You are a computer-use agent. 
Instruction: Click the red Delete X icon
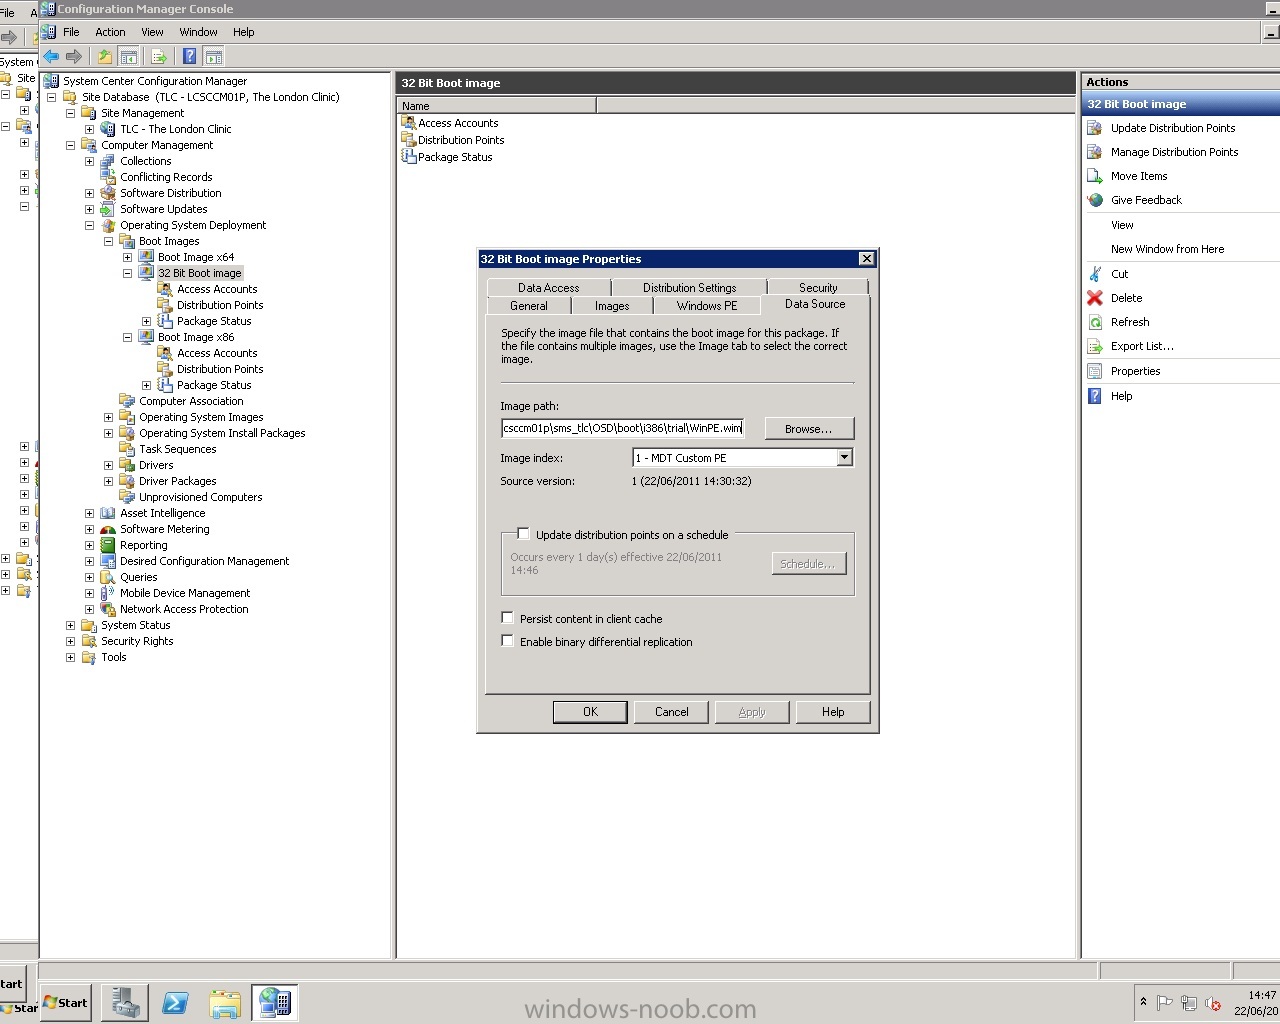pos(1095,298)
